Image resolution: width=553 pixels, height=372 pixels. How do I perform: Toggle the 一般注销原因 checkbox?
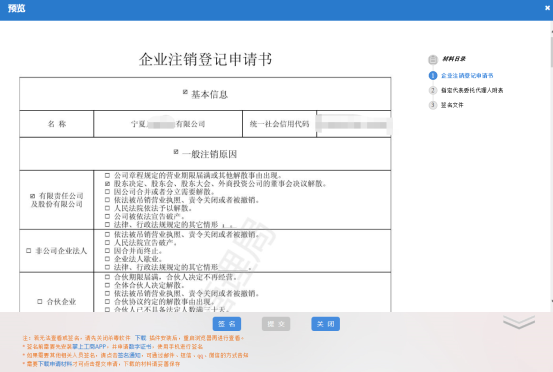coord(176,152)
